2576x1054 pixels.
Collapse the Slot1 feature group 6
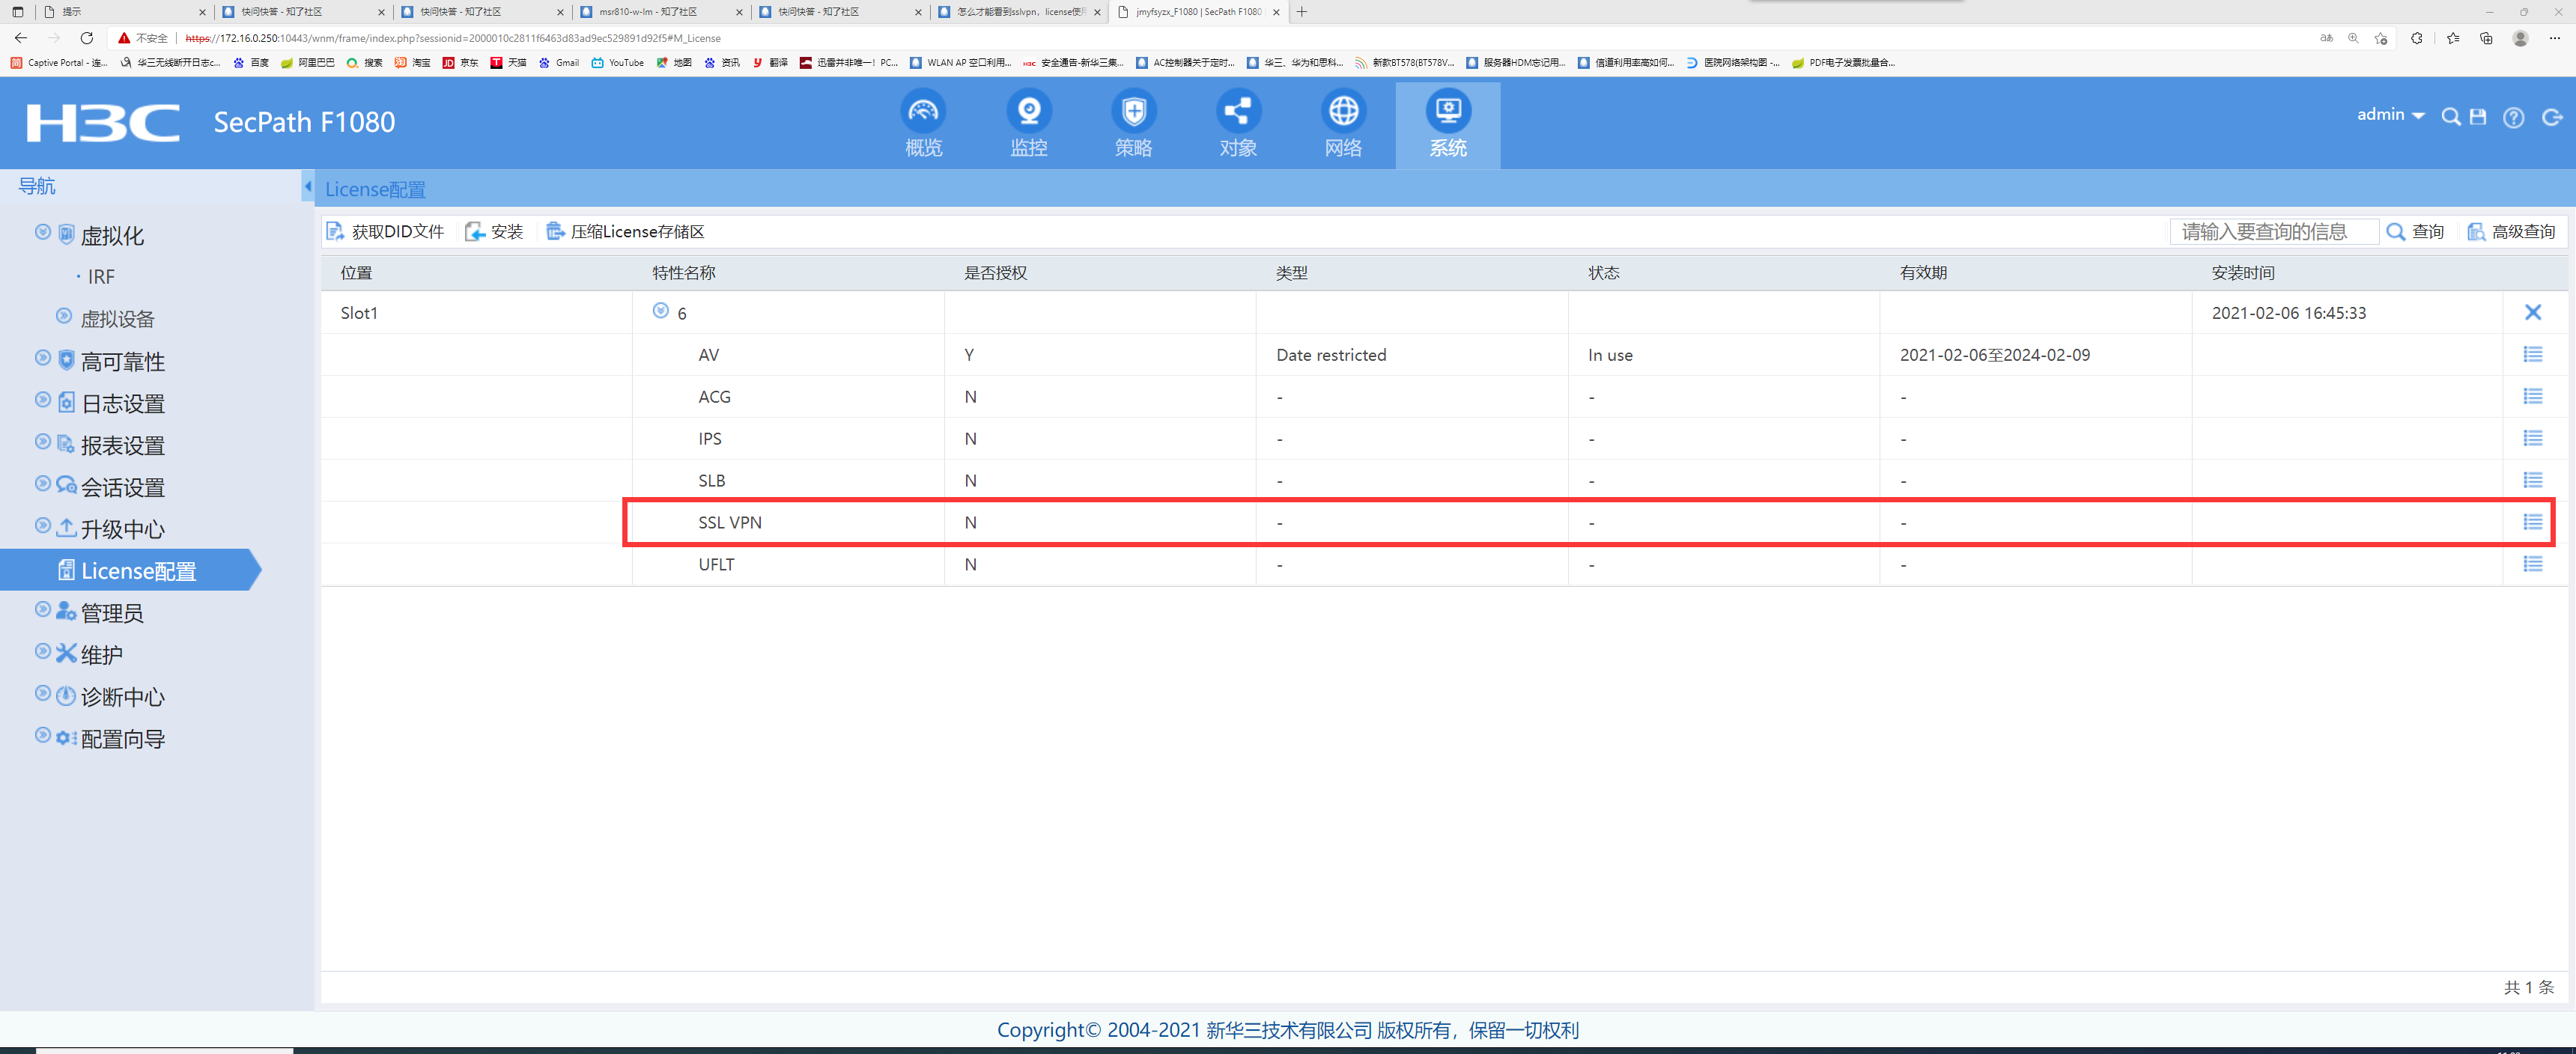click(x=660, y=311)
